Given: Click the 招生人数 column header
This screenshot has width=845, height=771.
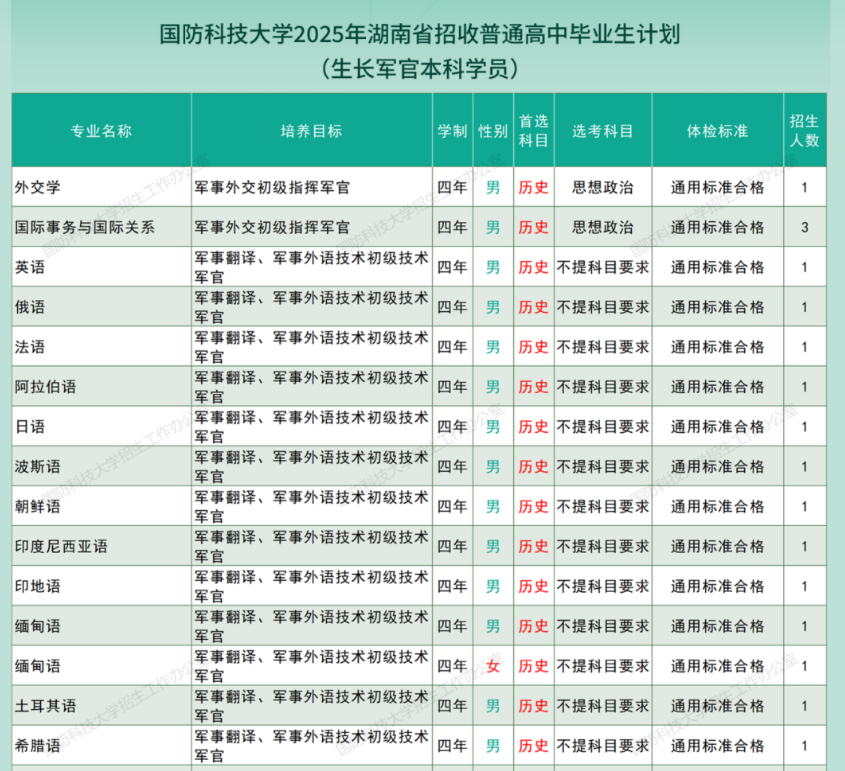Looking at the screenshot, I should [806, 129].
